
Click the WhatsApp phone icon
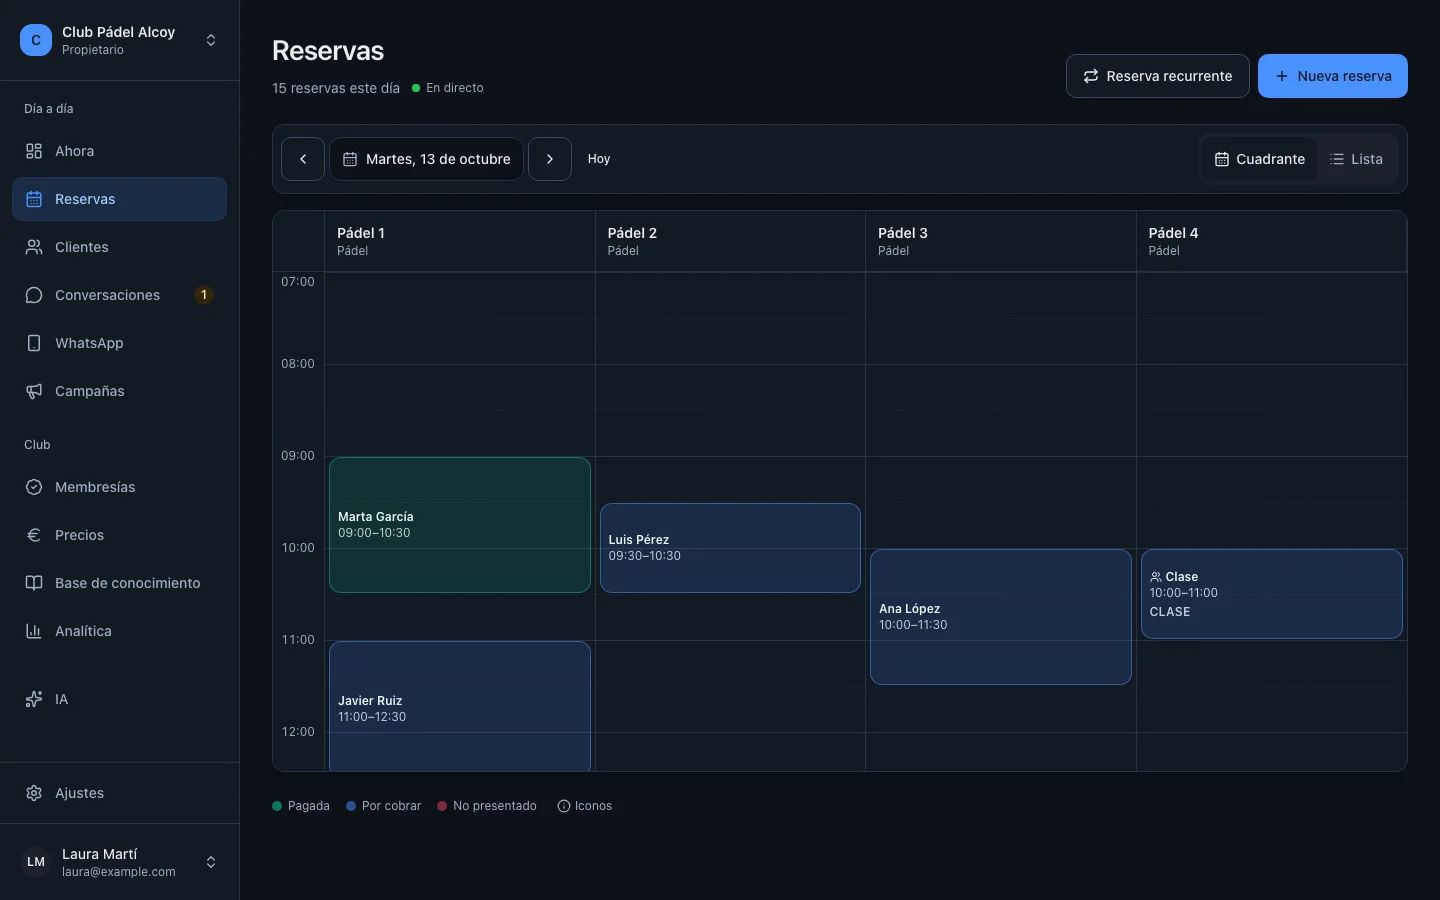34,343
